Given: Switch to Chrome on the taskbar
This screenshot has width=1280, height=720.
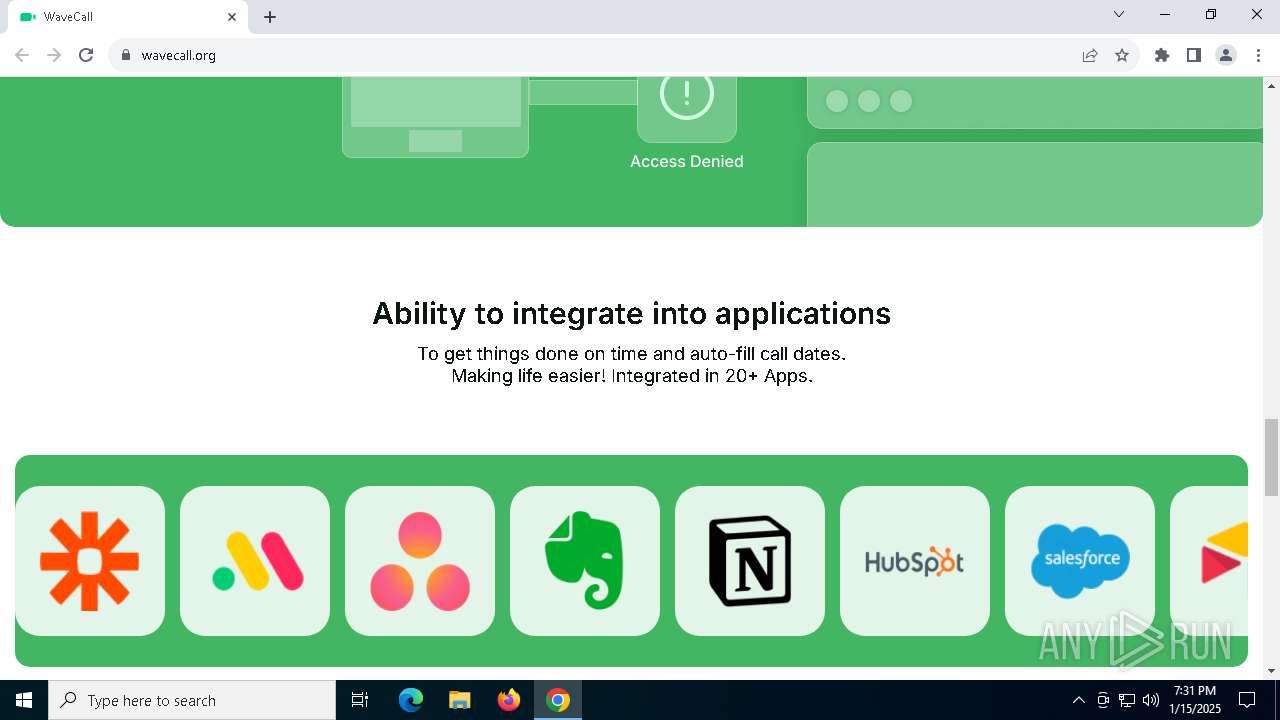Looking at the screenshot, I should click(558, 700).
